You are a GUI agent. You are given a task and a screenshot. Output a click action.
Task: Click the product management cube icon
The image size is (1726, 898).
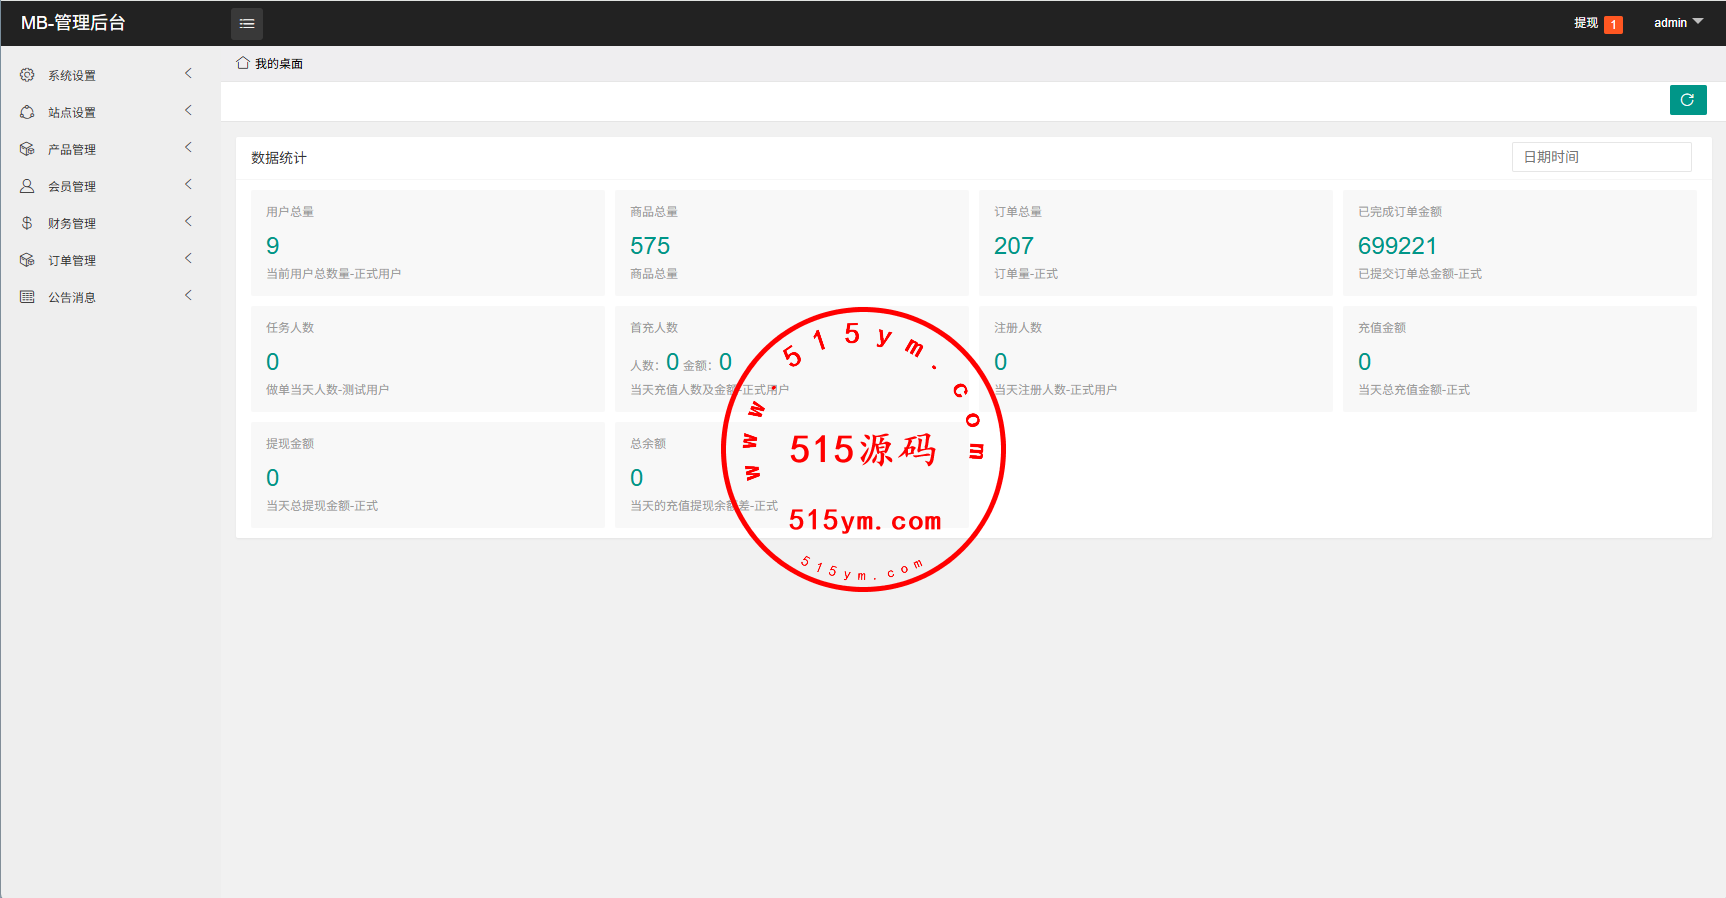click(27, 149)
